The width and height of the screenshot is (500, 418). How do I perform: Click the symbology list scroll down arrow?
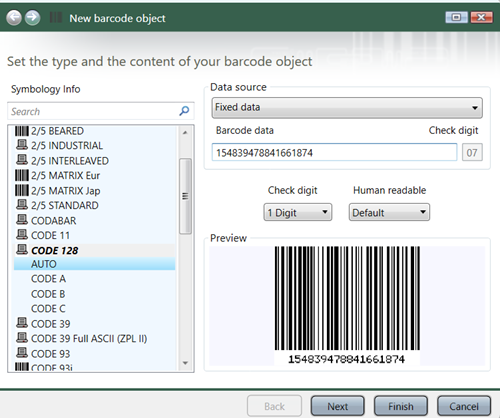click(185, 363)
